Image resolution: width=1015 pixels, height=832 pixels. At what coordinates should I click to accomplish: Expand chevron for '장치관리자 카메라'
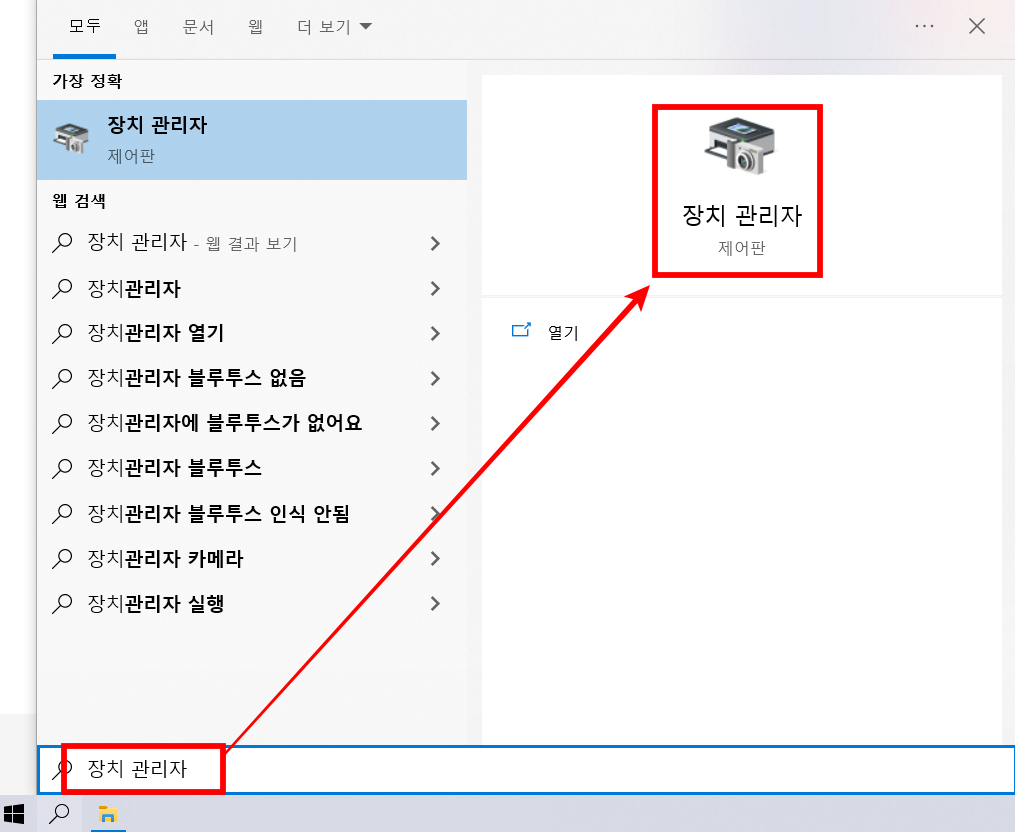coord(435,558)
